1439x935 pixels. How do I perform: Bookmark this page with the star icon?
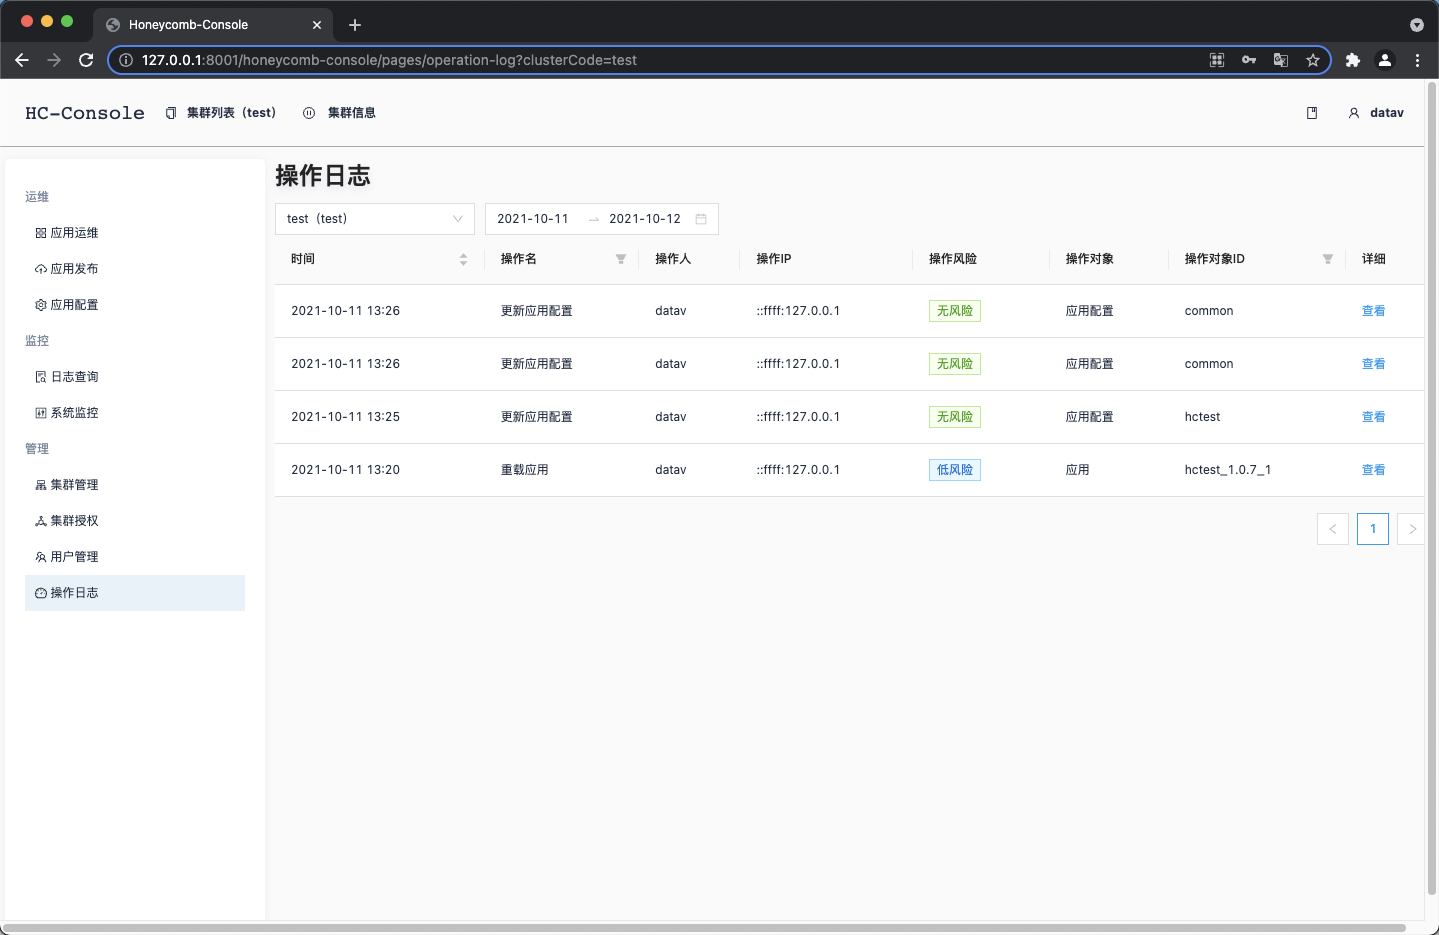coord(1313,60)
